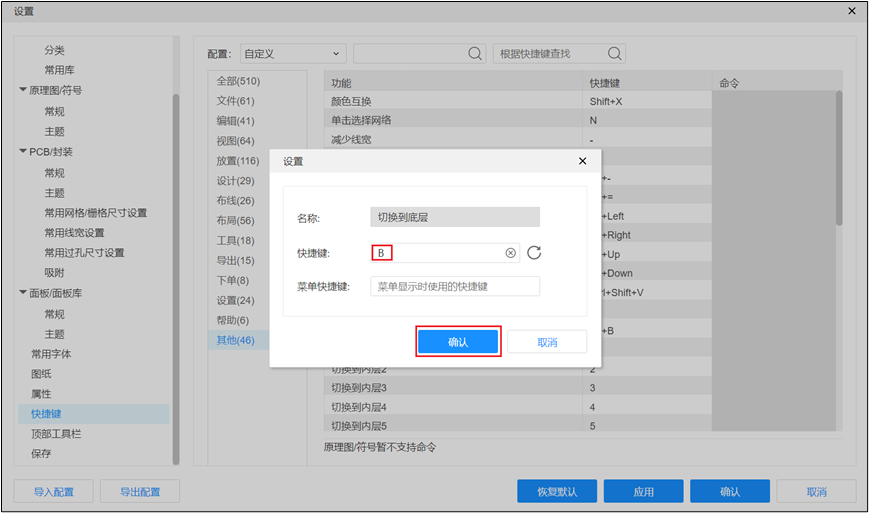Click the 导出配置 button
869x513 pixels.
[140, 491]
